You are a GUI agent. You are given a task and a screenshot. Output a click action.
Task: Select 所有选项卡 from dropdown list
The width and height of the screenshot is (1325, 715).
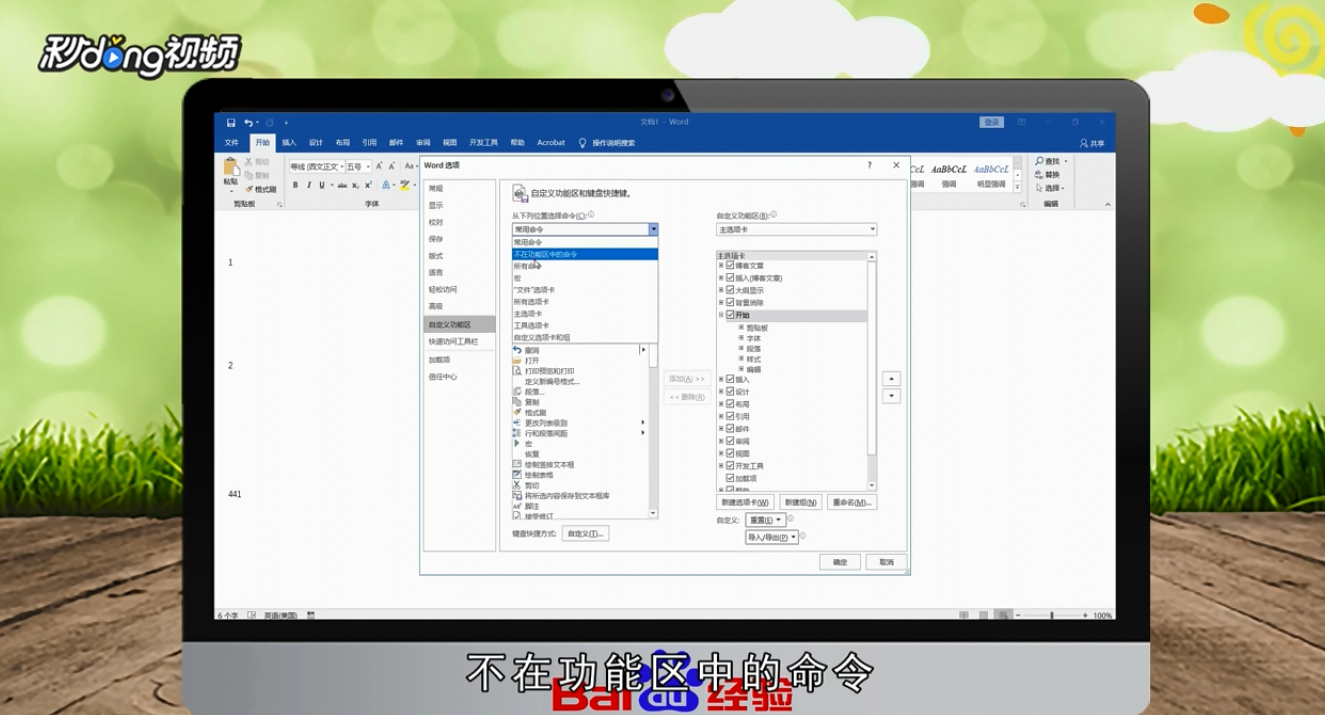[x=585, y=301]
